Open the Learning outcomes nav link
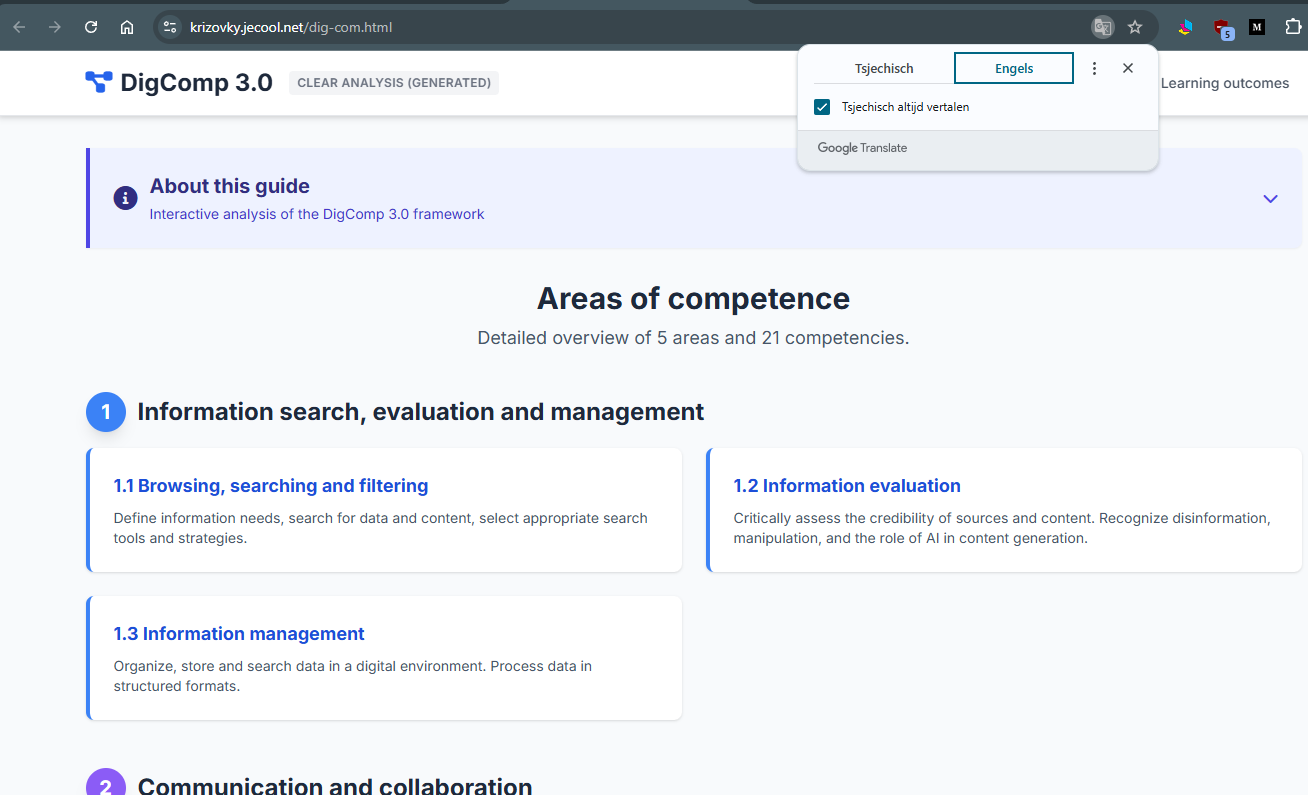Image resolution: width=1308 pixels, height=795 pixels. (x=1224, y=83)
